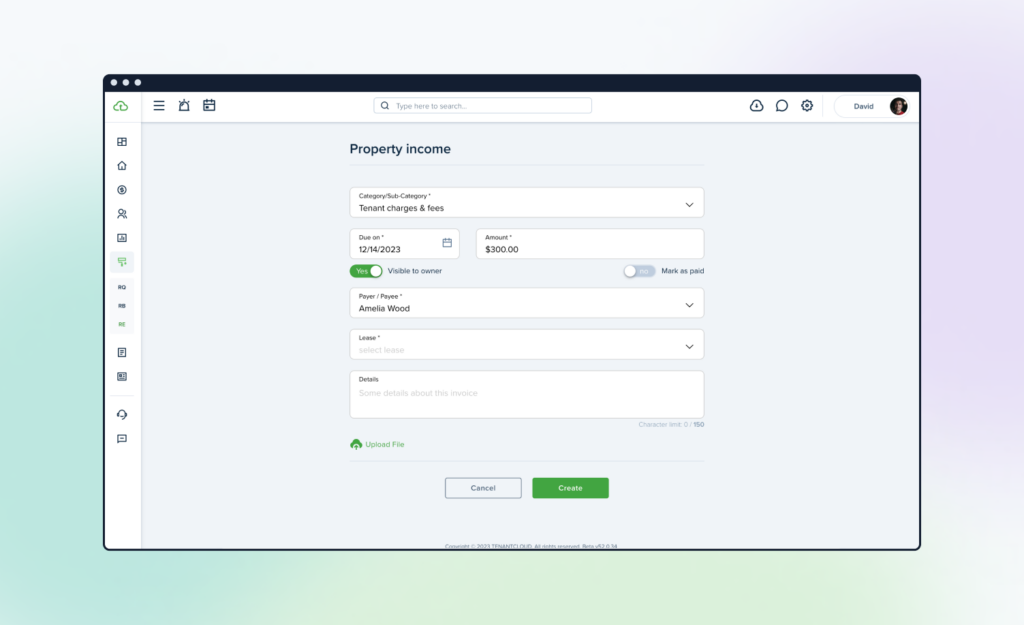Screen dimensions: 1024x625
Task: Open the alarm notifications icon
Action: point(184,105)
